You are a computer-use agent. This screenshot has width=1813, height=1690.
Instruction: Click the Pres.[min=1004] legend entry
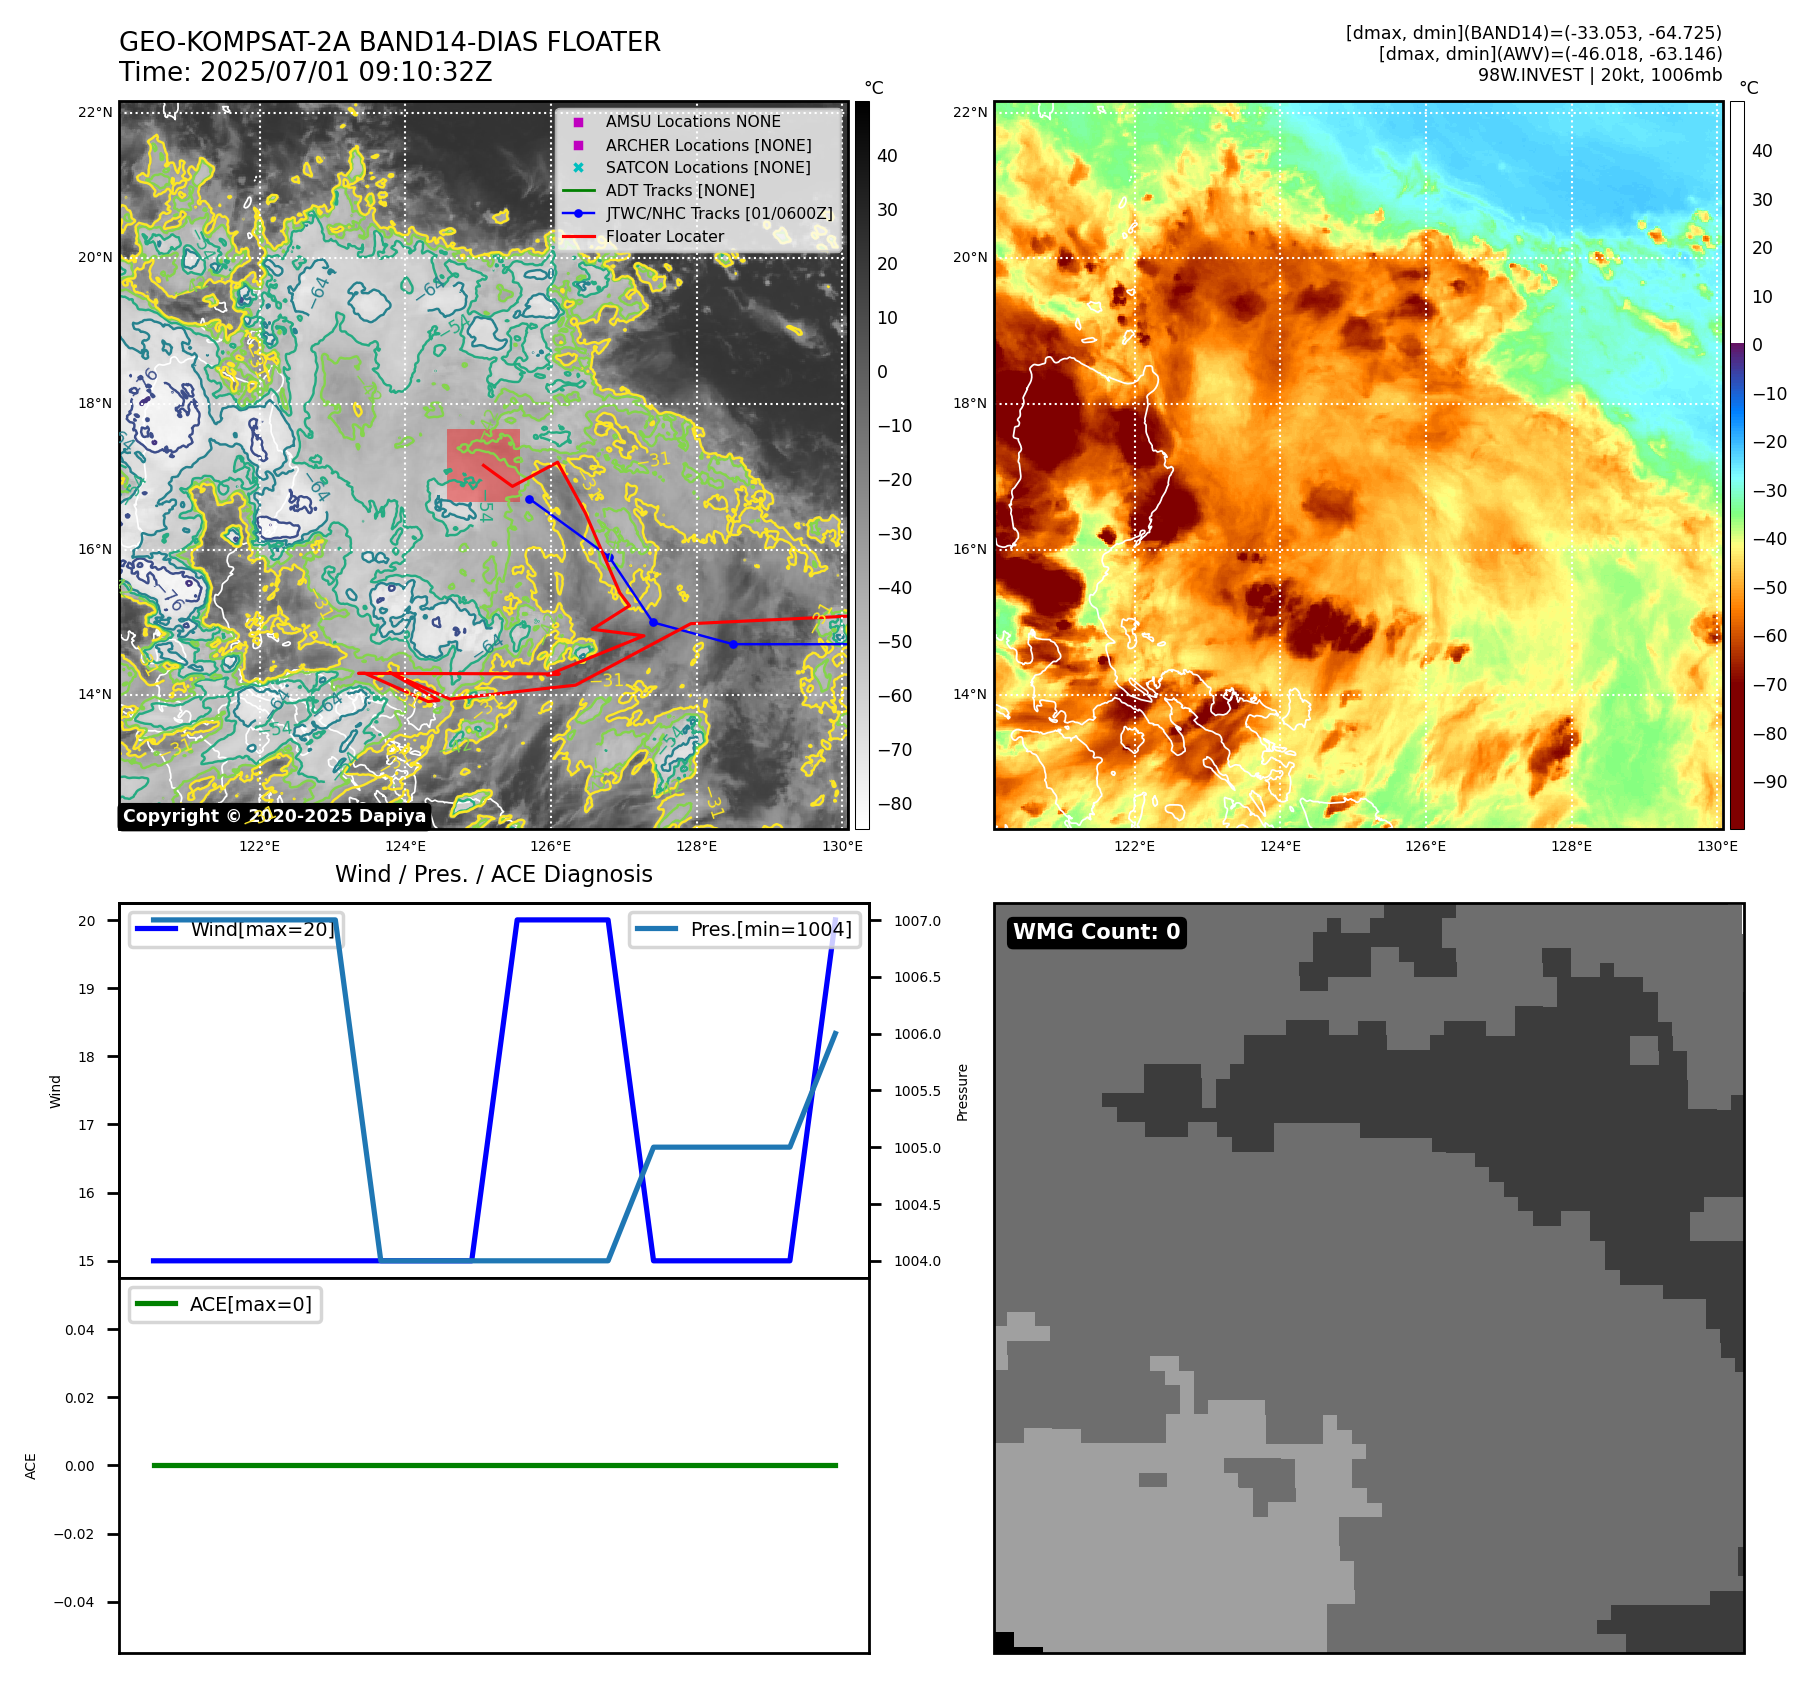coord(745,929)
